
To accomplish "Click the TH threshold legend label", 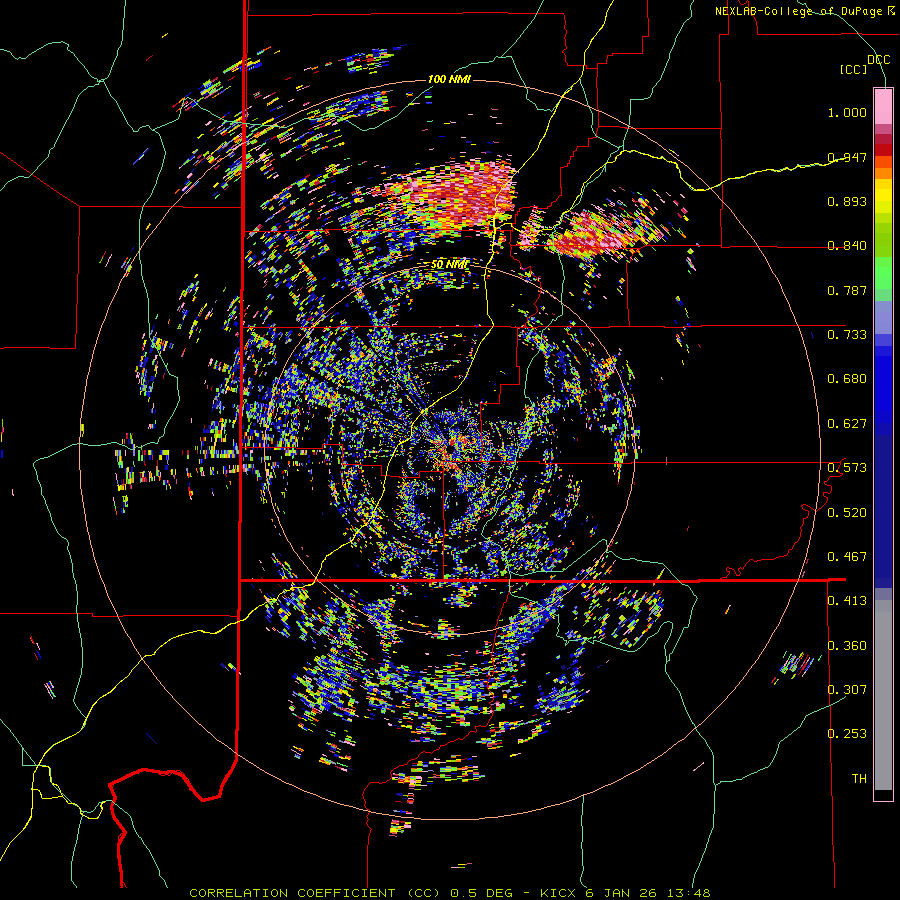I will (859, 779).
